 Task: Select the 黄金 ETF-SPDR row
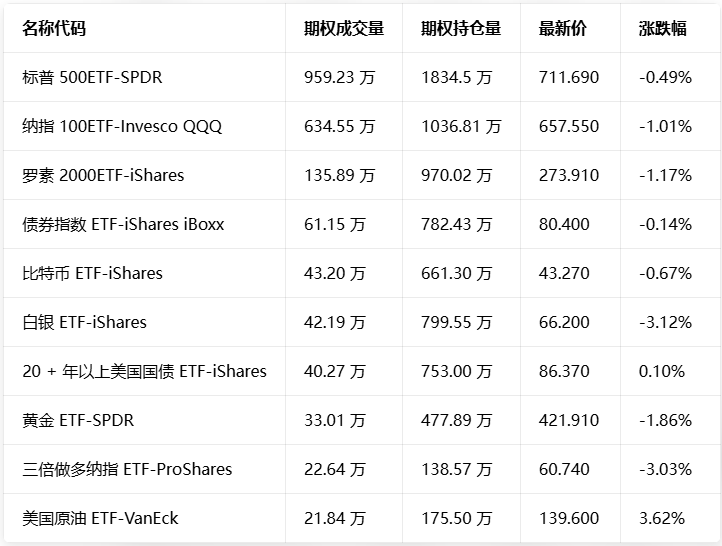[x=78, y=420]
